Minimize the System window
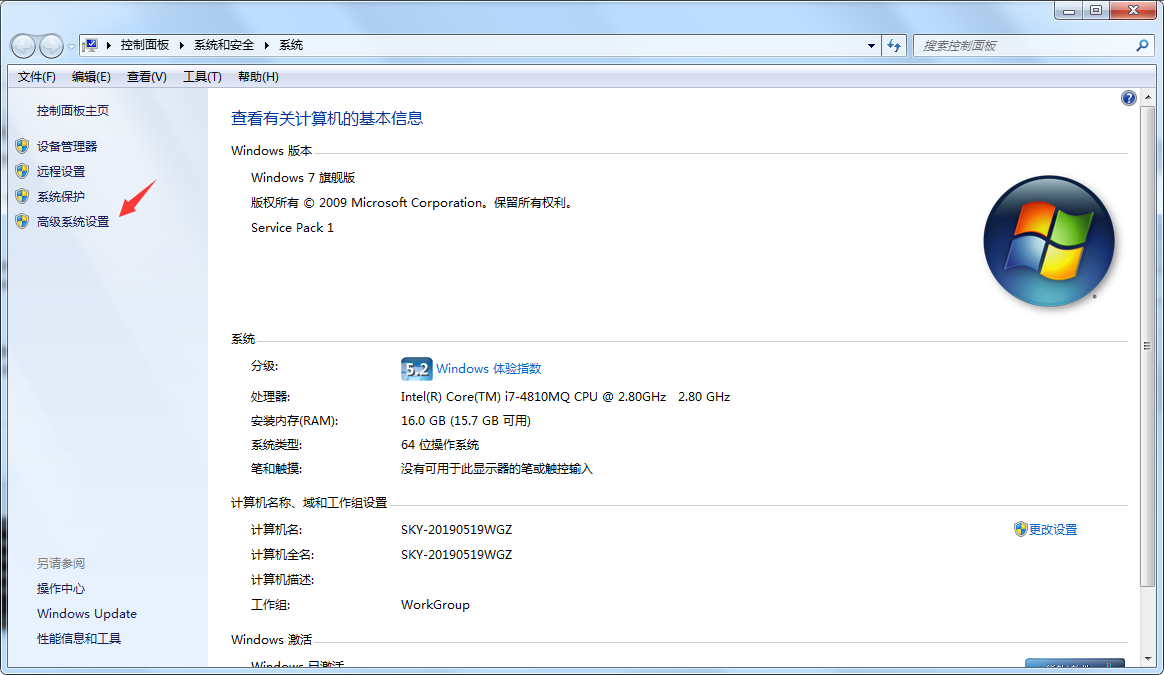The width and height of the screenshot is (1164, 675). point(1068,10)
